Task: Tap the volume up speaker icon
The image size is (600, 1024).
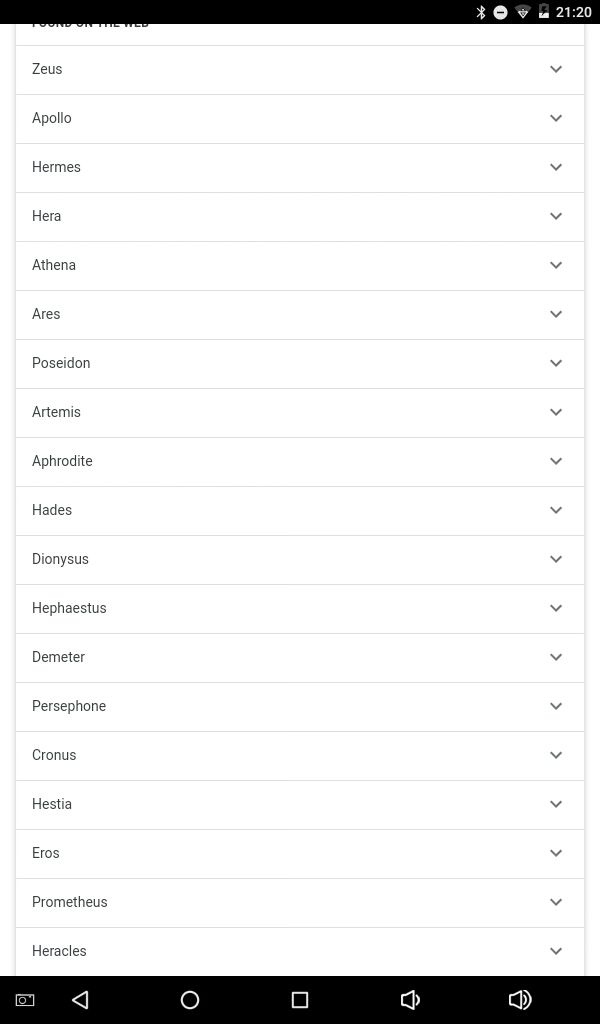Action: coord(520,999)
